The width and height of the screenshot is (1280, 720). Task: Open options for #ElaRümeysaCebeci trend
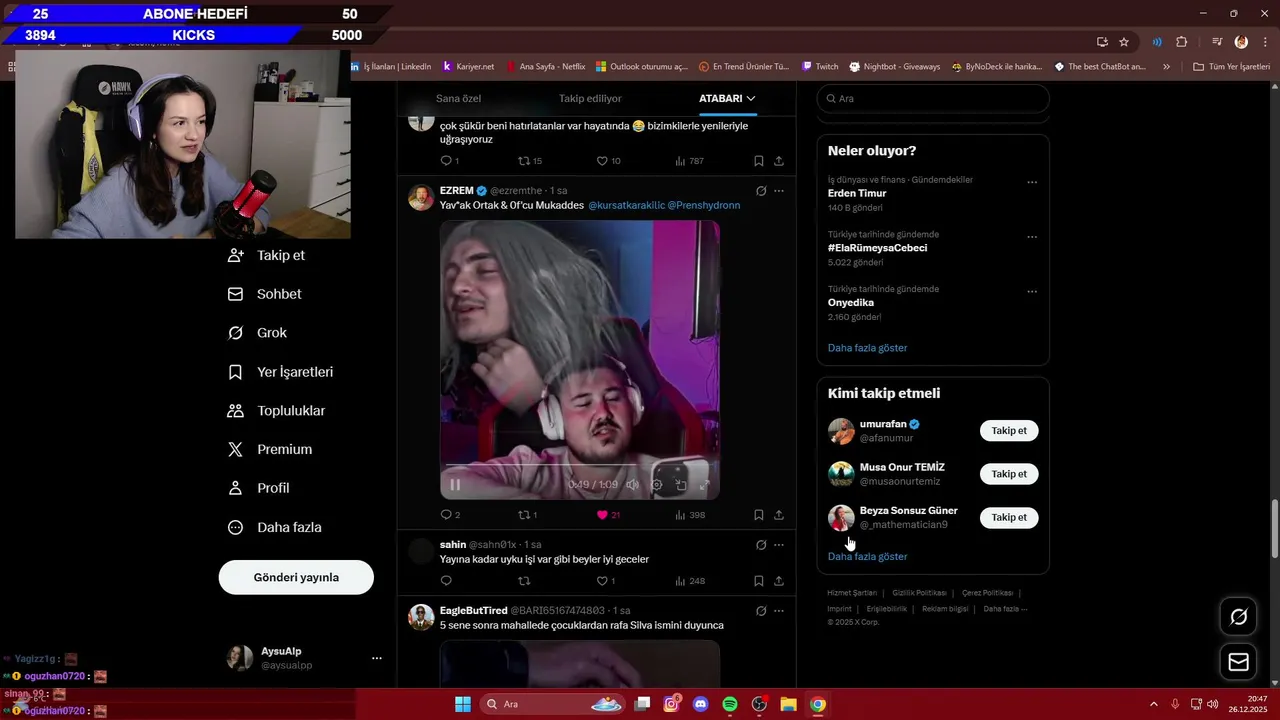click(x=1032, y=238)
